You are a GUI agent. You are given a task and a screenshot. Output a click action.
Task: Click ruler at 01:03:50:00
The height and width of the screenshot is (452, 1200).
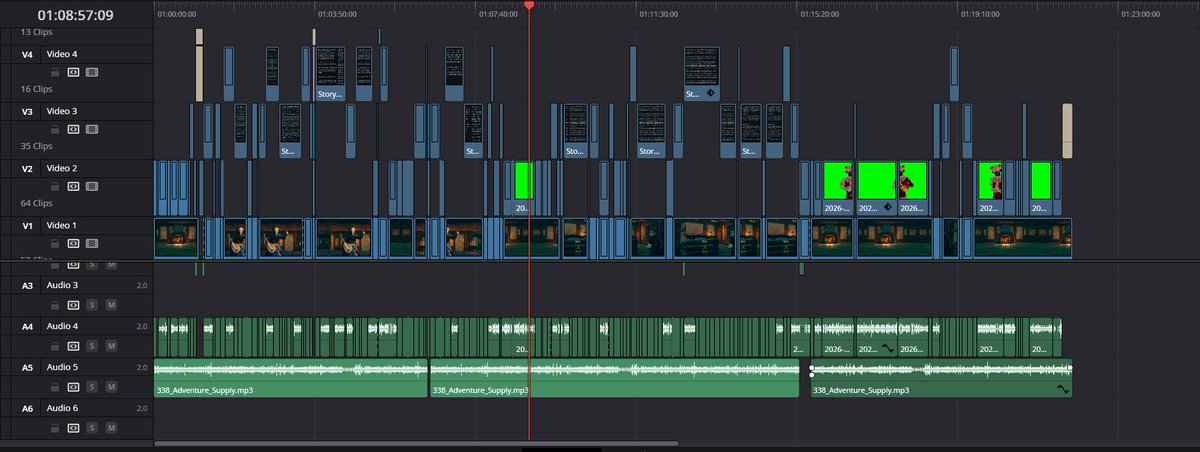336,14
